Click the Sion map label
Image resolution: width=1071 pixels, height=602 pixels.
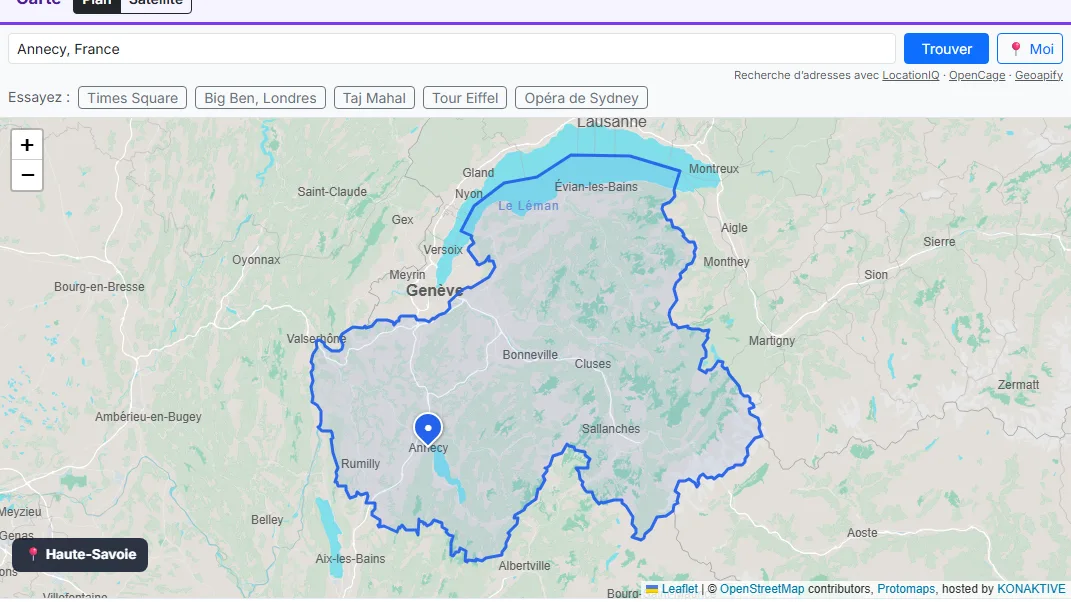pyautogui.click(x=876, y=275)
